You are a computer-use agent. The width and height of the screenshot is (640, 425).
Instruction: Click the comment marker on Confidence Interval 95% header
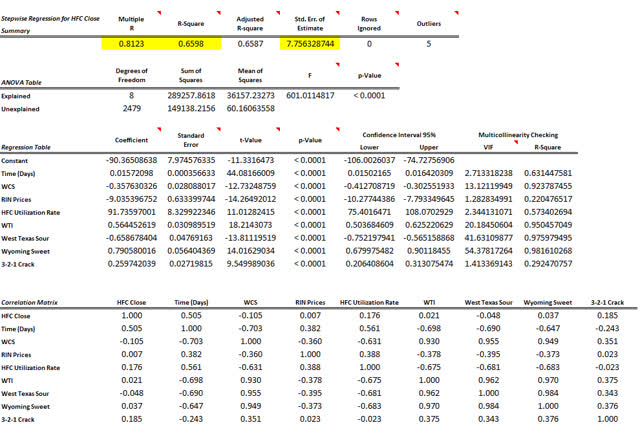[454, 129]
